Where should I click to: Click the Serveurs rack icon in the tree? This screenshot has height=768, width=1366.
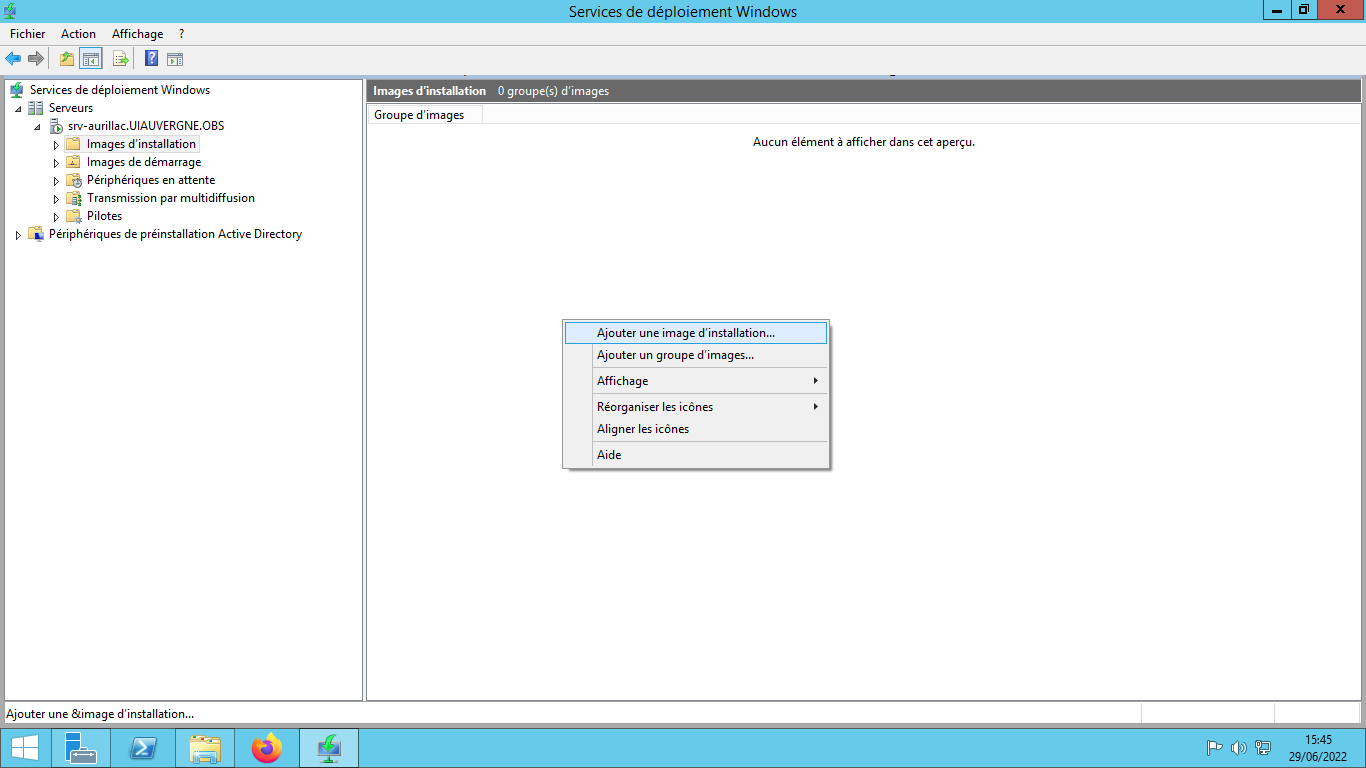[x=36, y=108]
